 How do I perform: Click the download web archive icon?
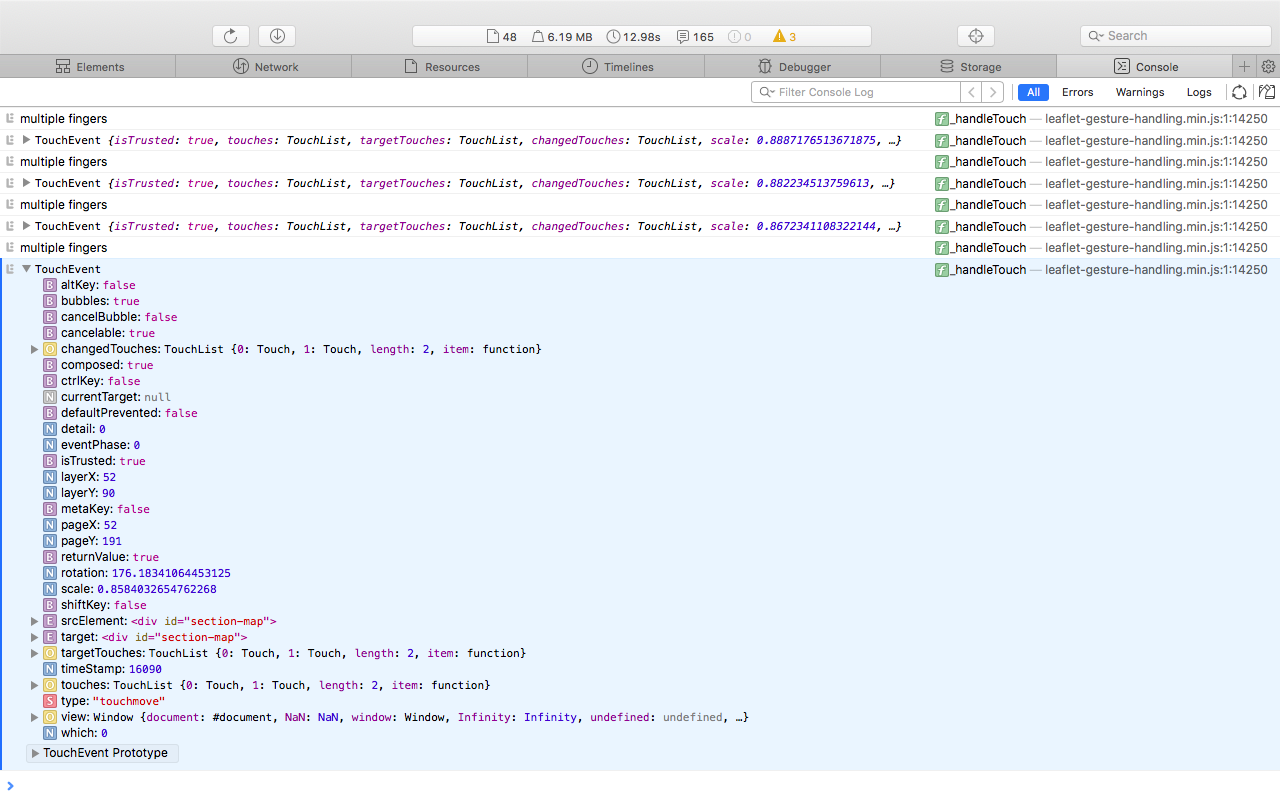pyautogui.click(x=276, y=35)
